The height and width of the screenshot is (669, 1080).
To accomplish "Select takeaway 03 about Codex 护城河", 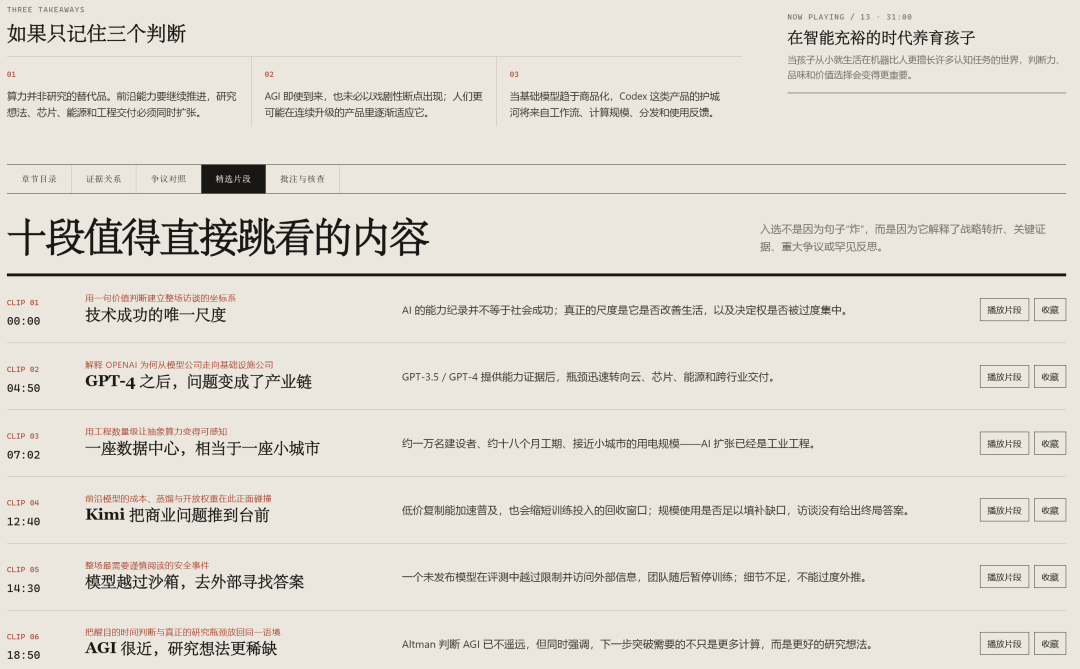I will 614,104.
